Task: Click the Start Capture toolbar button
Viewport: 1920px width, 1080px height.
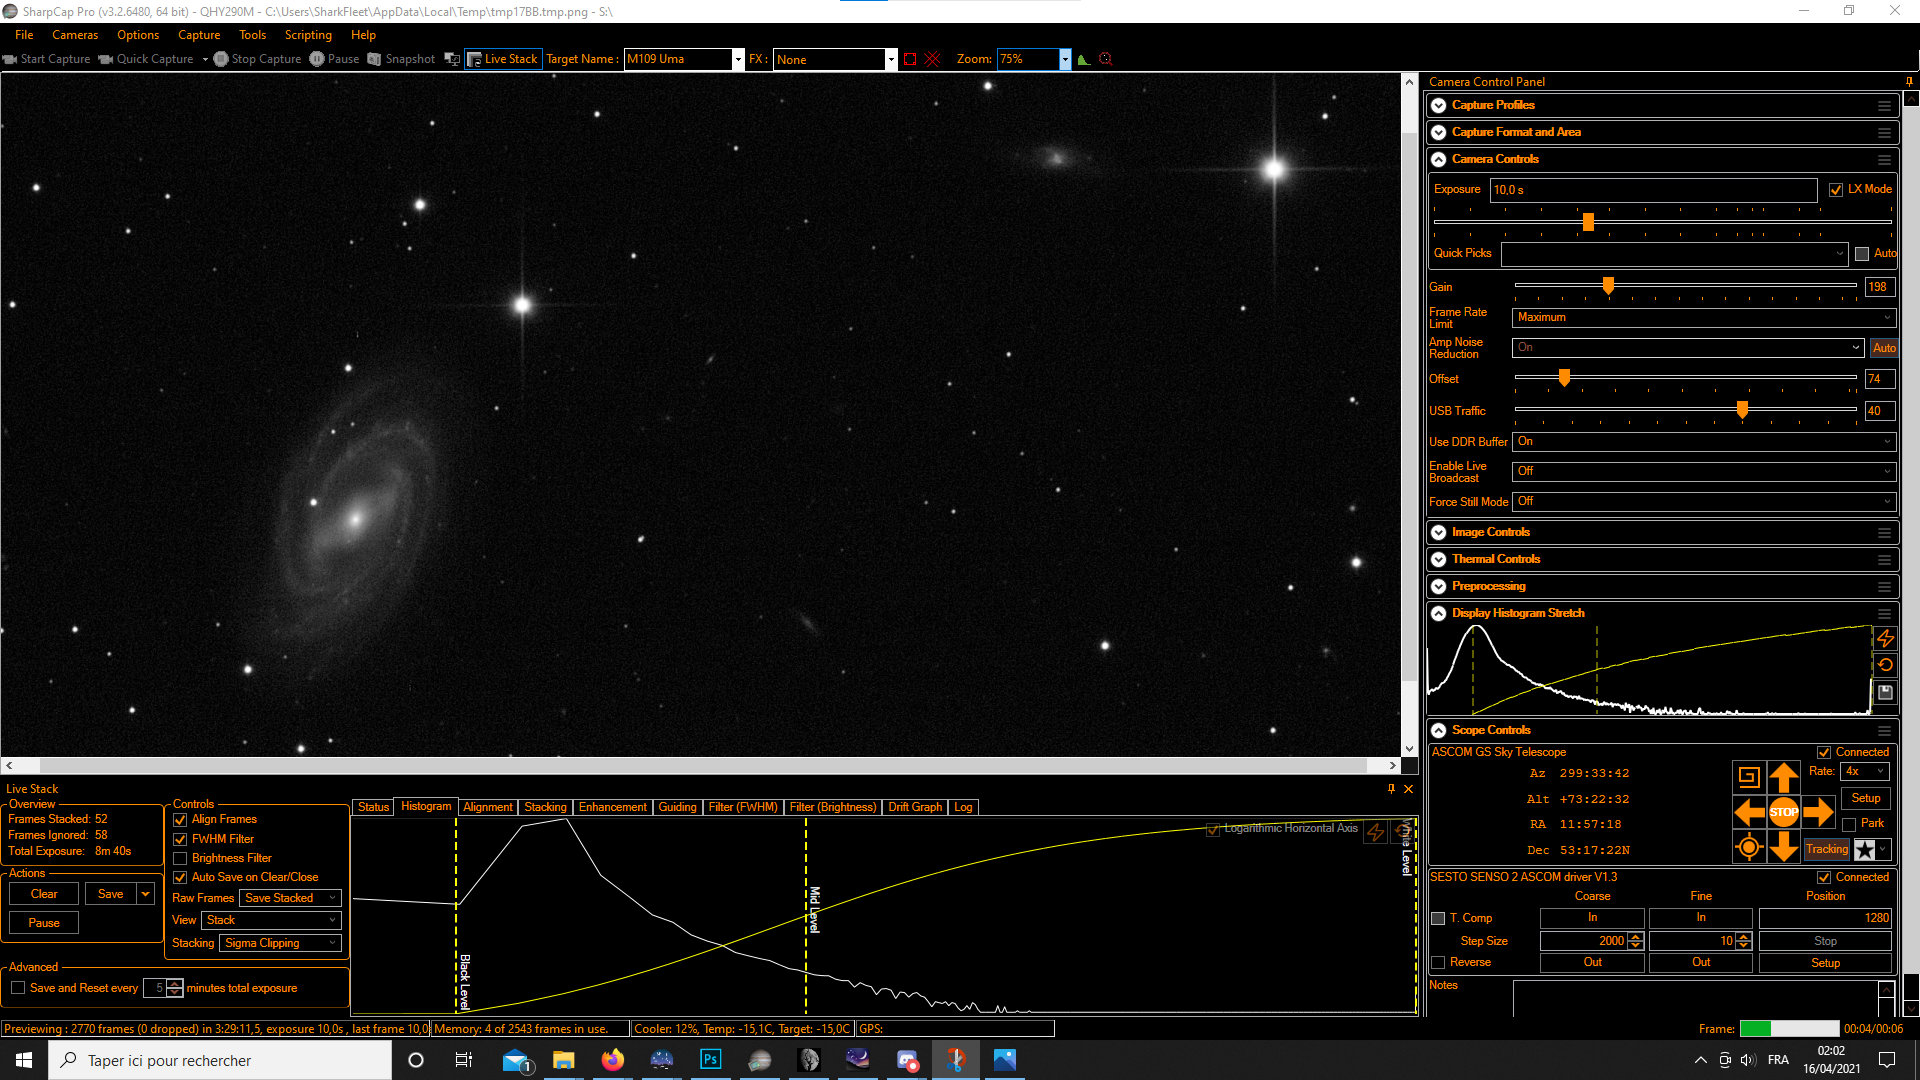Action: 47,59
